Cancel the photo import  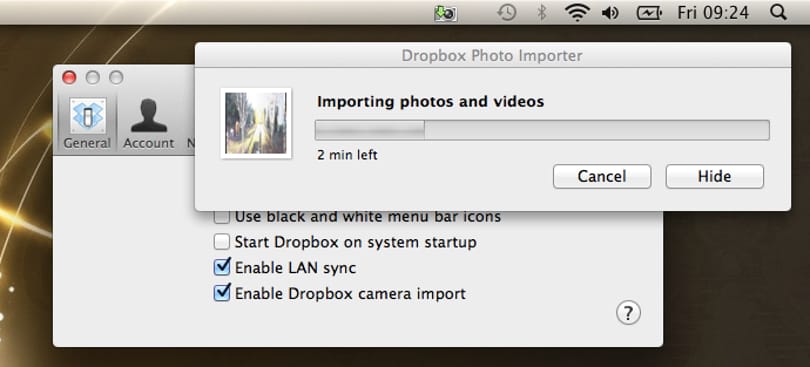pyautogui.click(x=602, y=176)
